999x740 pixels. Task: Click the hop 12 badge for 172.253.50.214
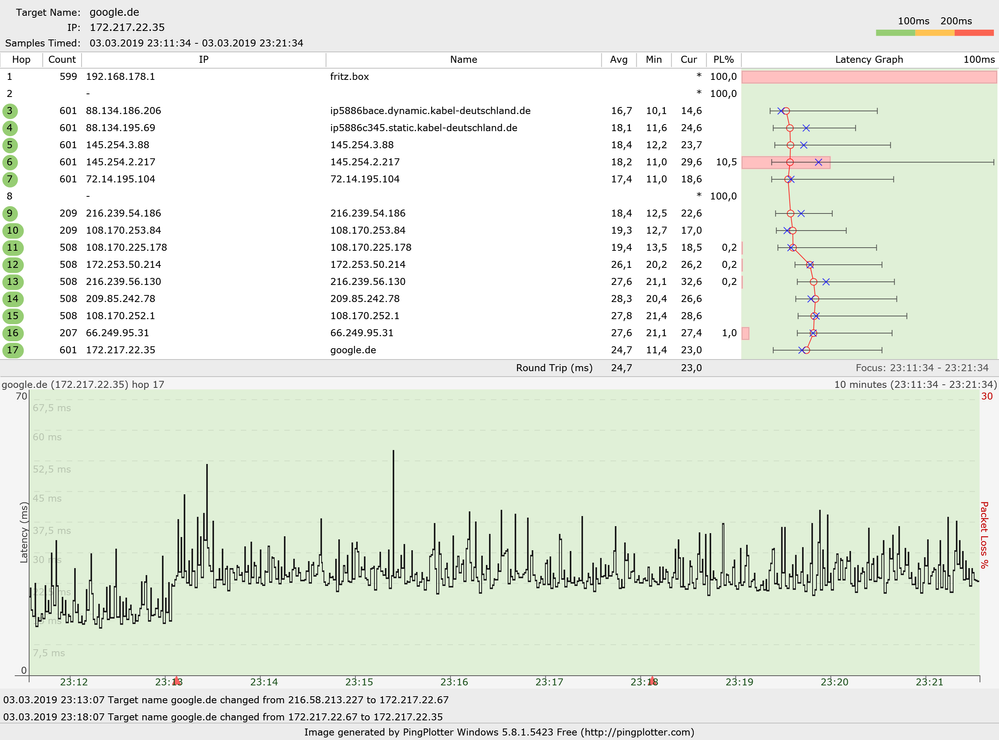pyautogui.click(x=11, y=264)
